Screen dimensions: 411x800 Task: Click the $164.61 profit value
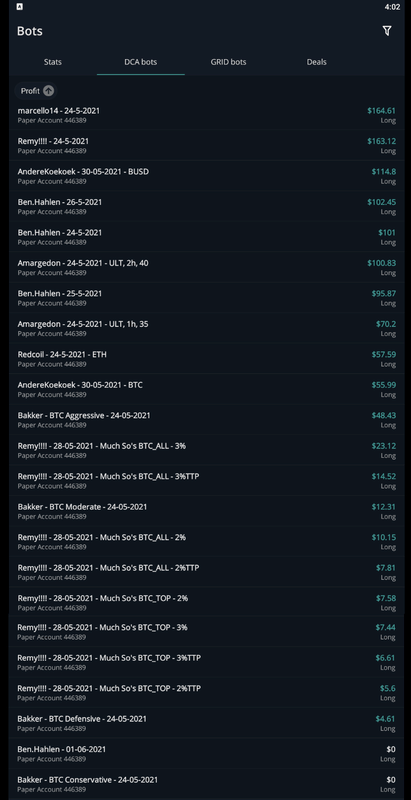point(381,111)
